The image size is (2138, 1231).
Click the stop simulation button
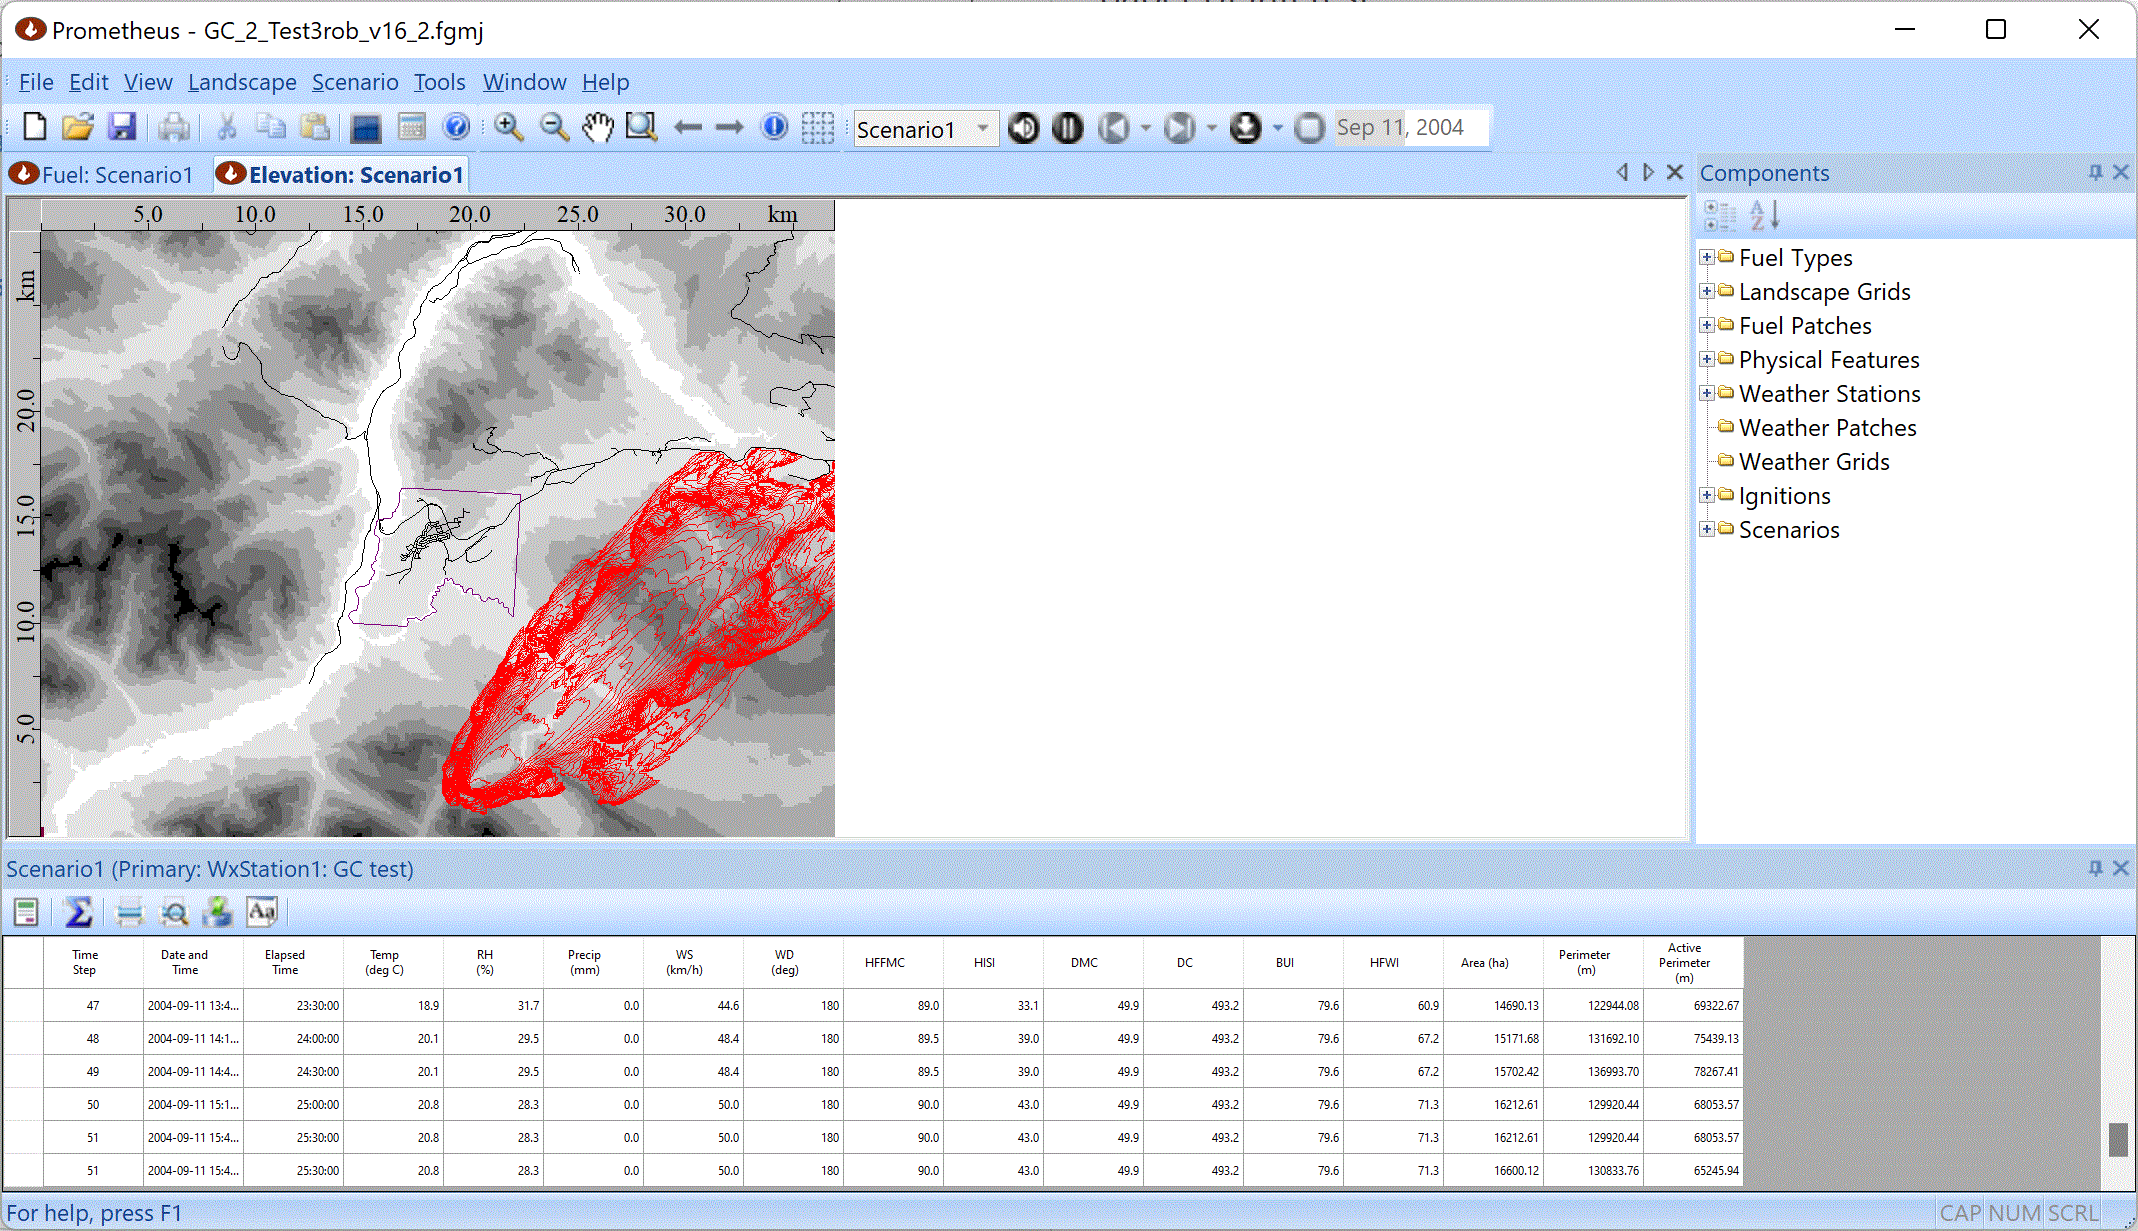point(1309,128)
